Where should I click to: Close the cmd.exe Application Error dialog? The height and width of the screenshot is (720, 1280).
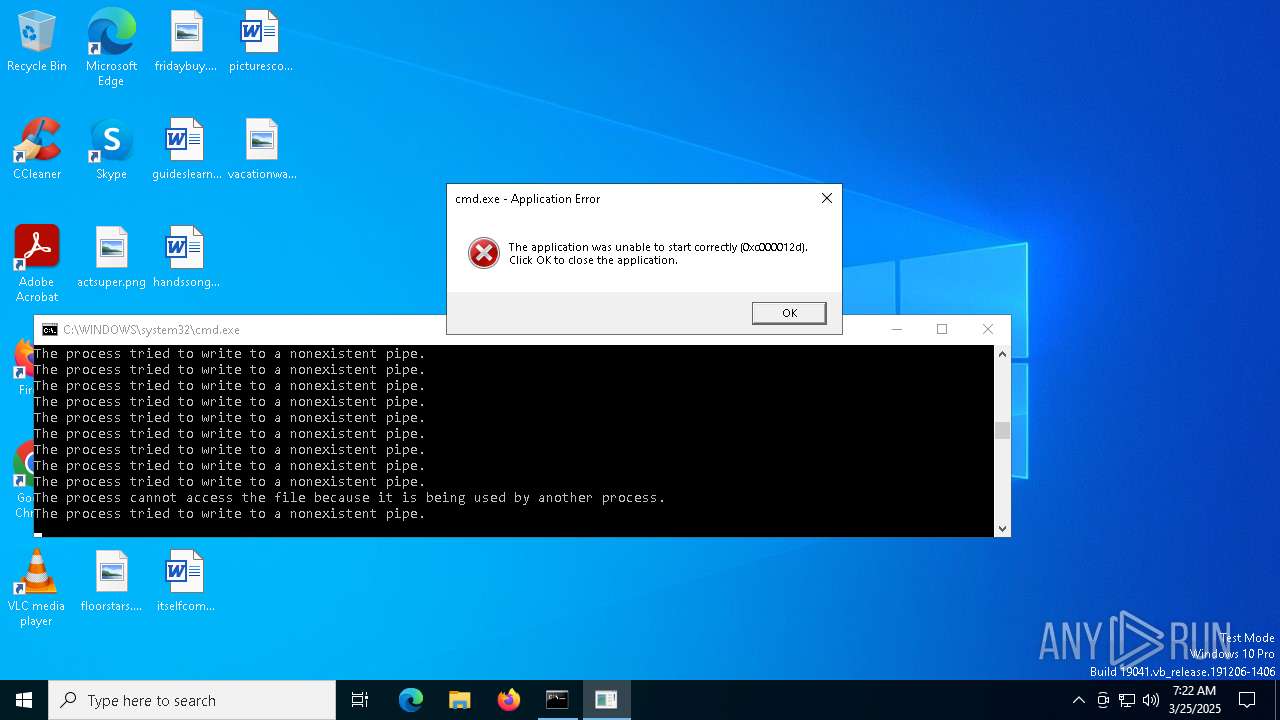pos(827,198)
